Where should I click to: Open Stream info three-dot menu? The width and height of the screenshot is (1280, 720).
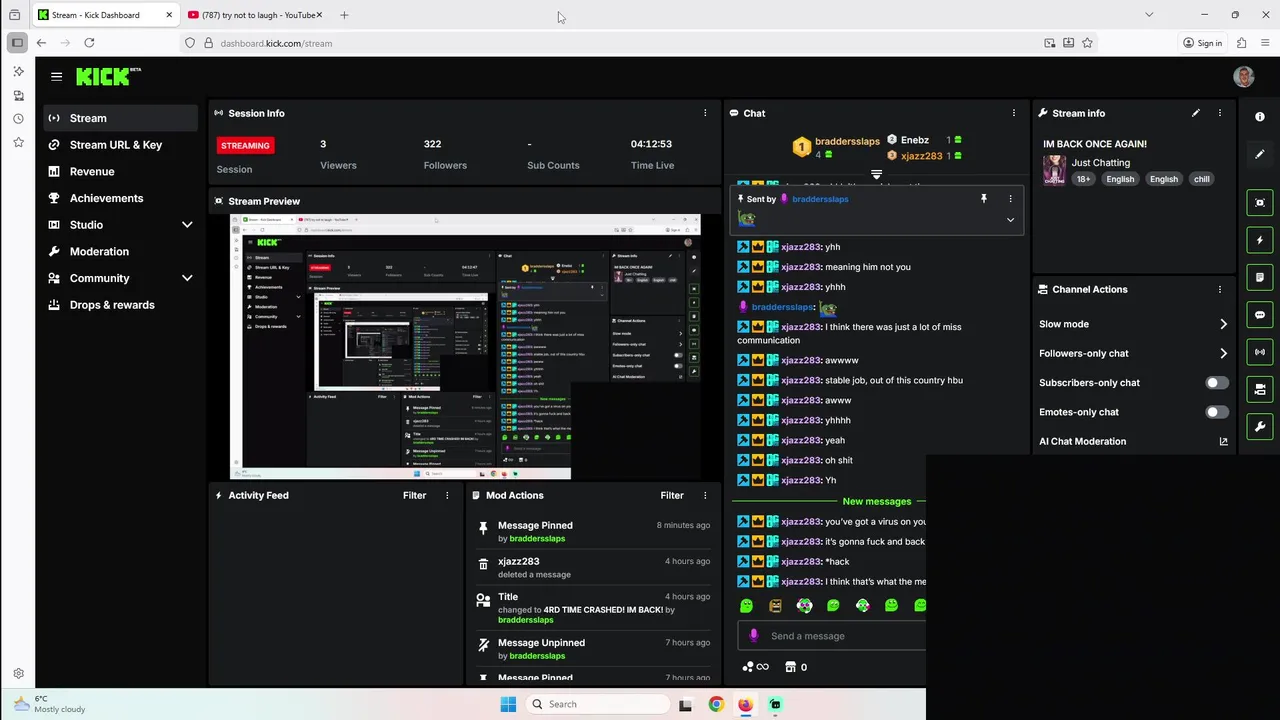(1220, 113)
